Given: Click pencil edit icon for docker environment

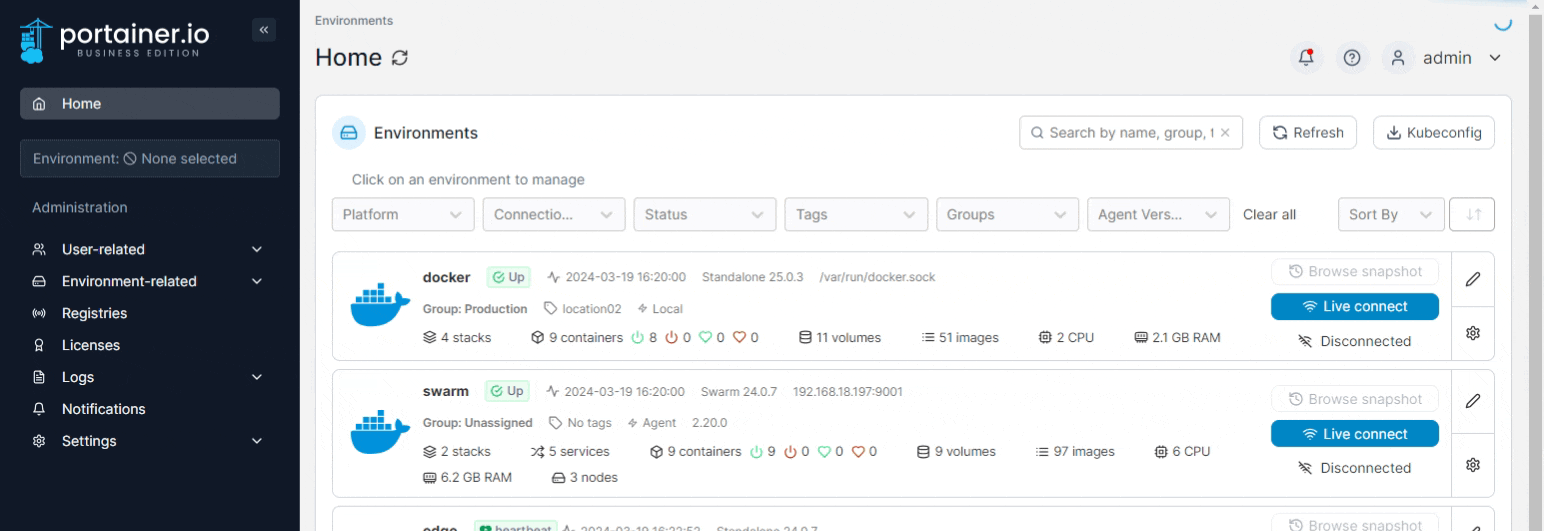Looking at the screenshot, I should (1472, 279).
